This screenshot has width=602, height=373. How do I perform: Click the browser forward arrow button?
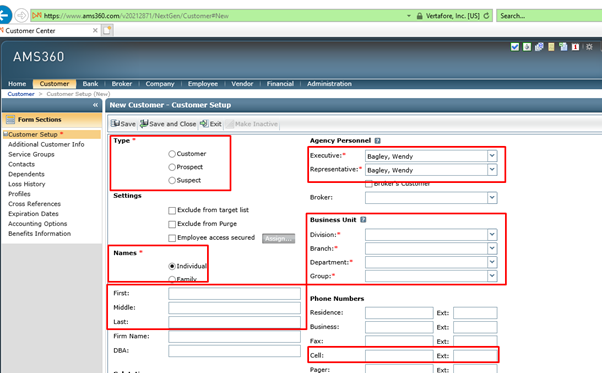click(21, 16)
